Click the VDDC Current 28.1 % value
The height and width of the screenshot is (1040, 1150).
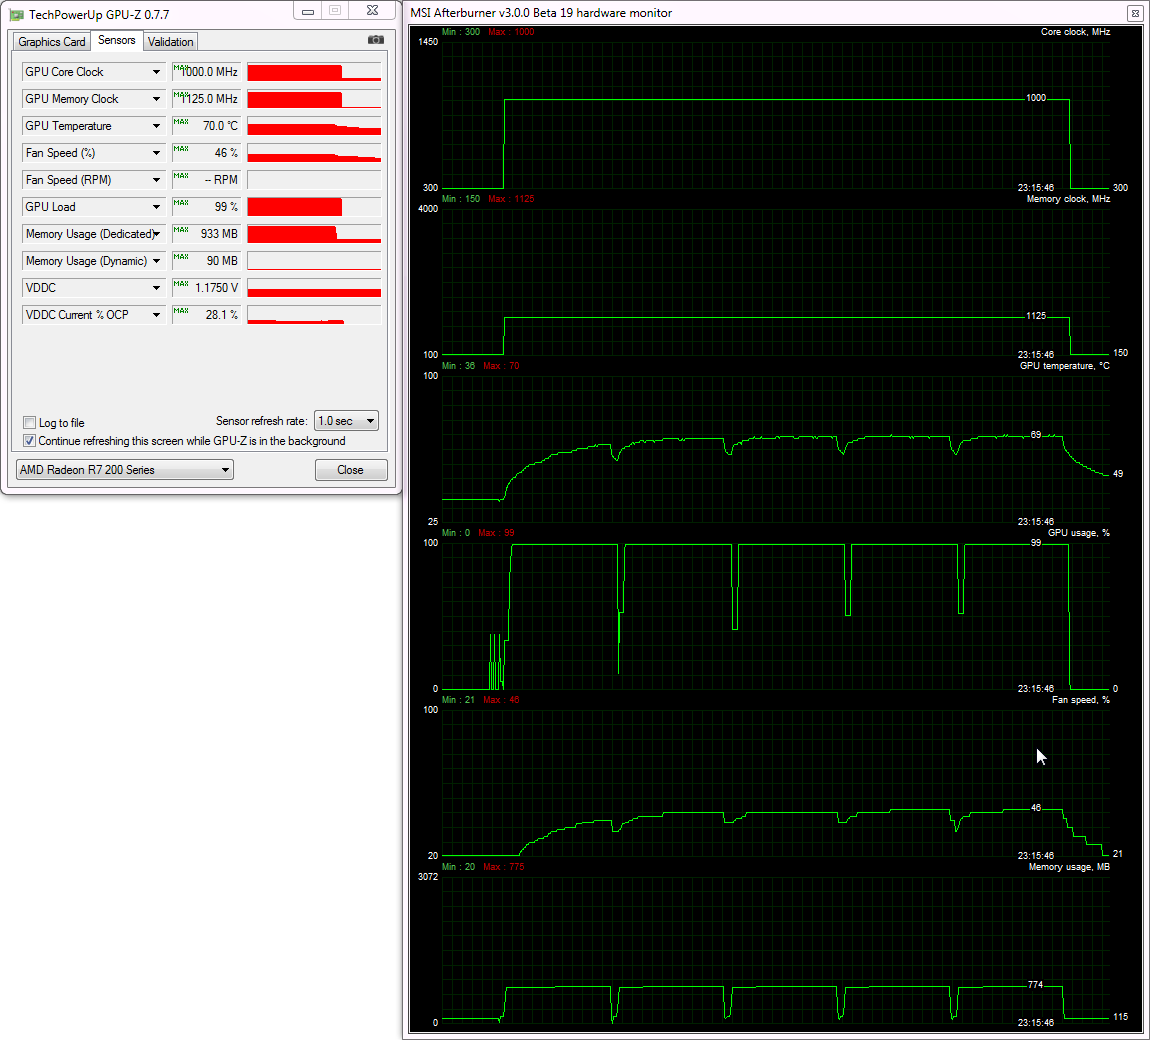click(206, 315)
